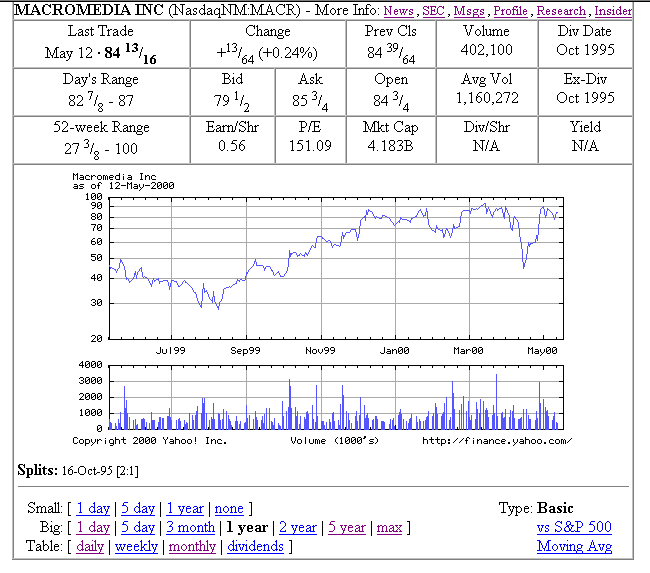Open the News link for Macromedia
The width and height of the screenshot is (650, 573).
point(398,11)
